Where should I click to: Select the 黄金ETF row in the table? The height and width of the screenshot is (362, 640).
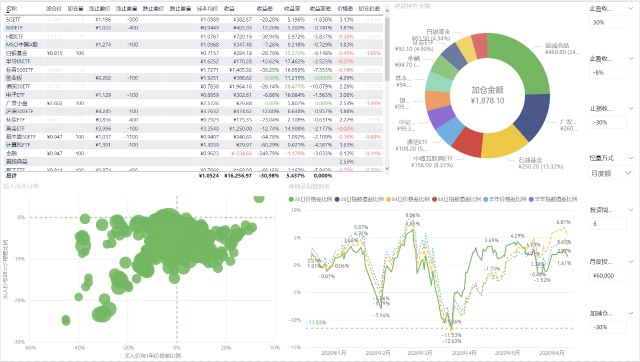[x=194, y=128]
